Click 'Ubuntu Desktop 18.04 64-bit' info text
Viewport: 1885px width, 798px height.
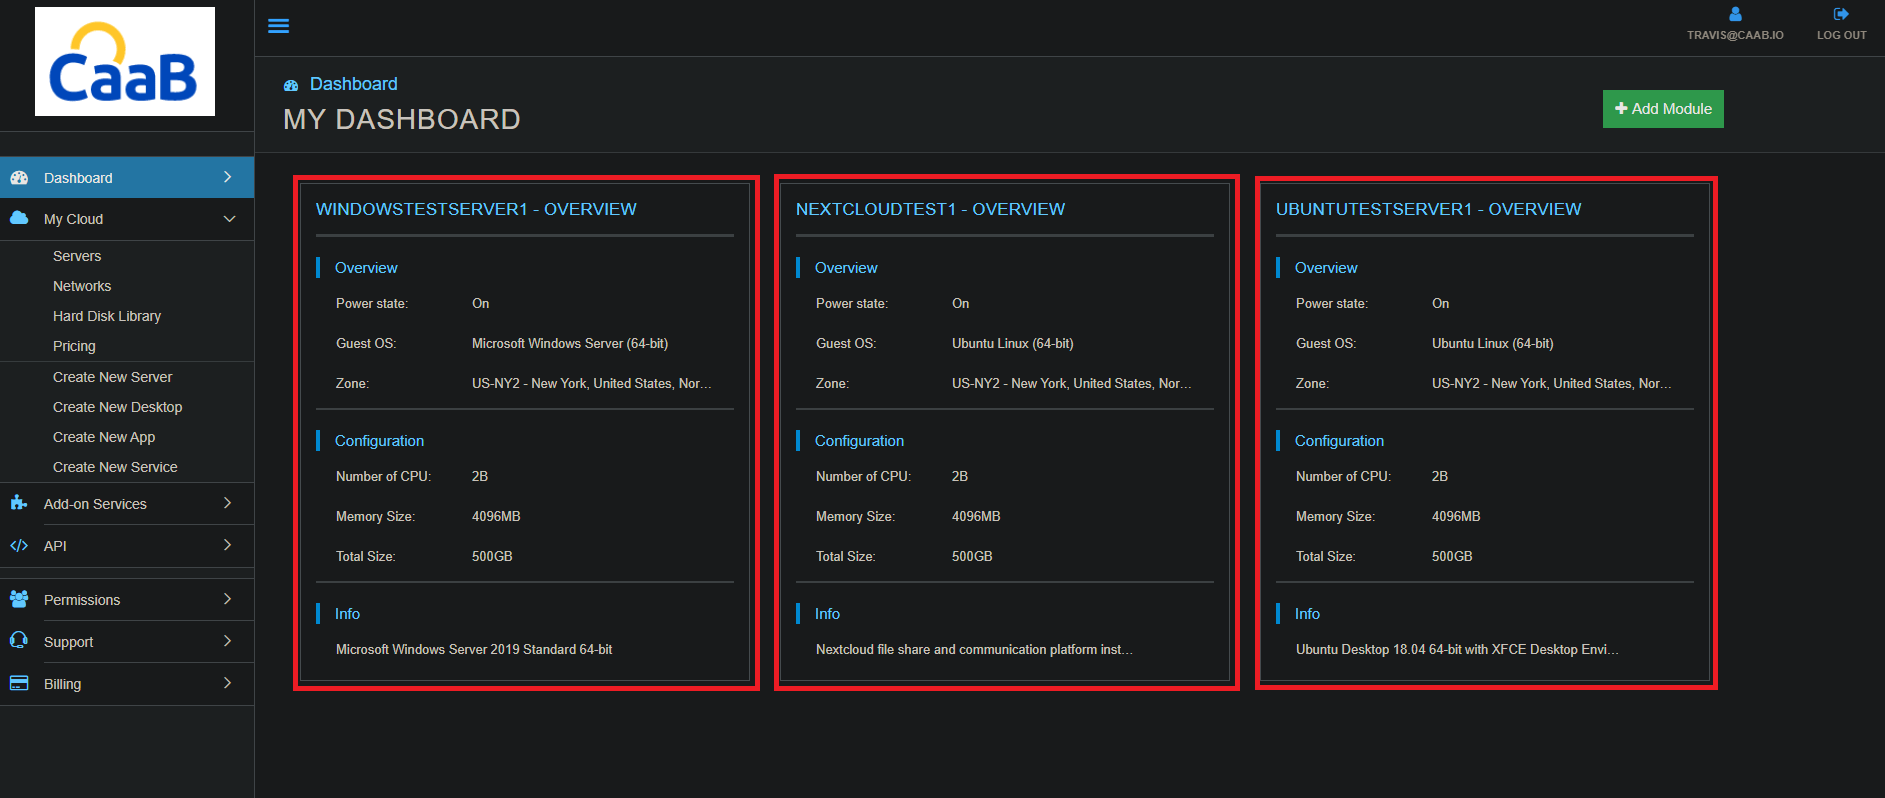[1457, 649]
